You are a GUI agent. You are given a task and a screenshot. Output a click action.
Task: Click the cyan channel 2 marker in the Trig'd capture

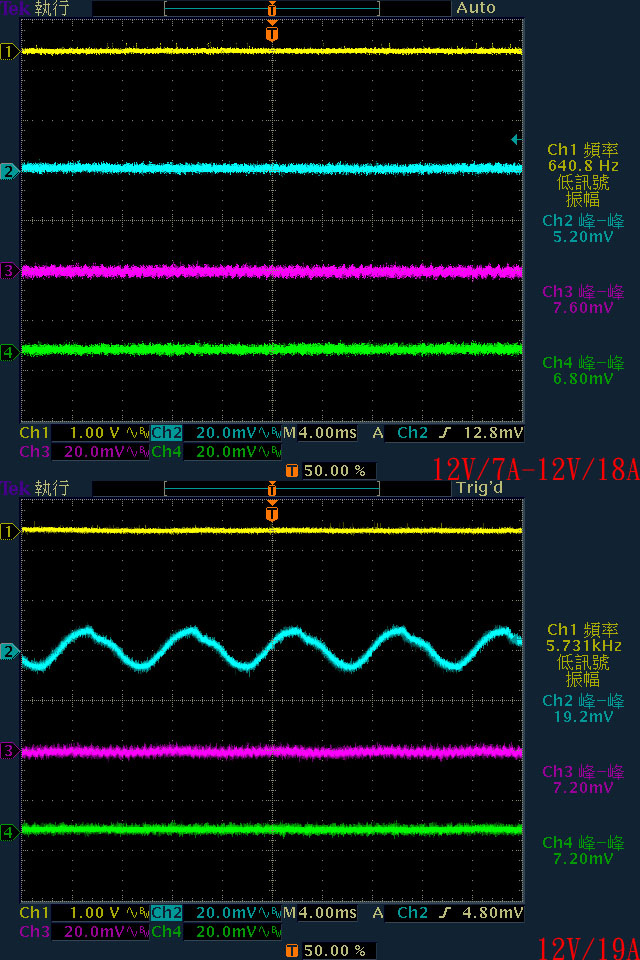click(9, 651)
